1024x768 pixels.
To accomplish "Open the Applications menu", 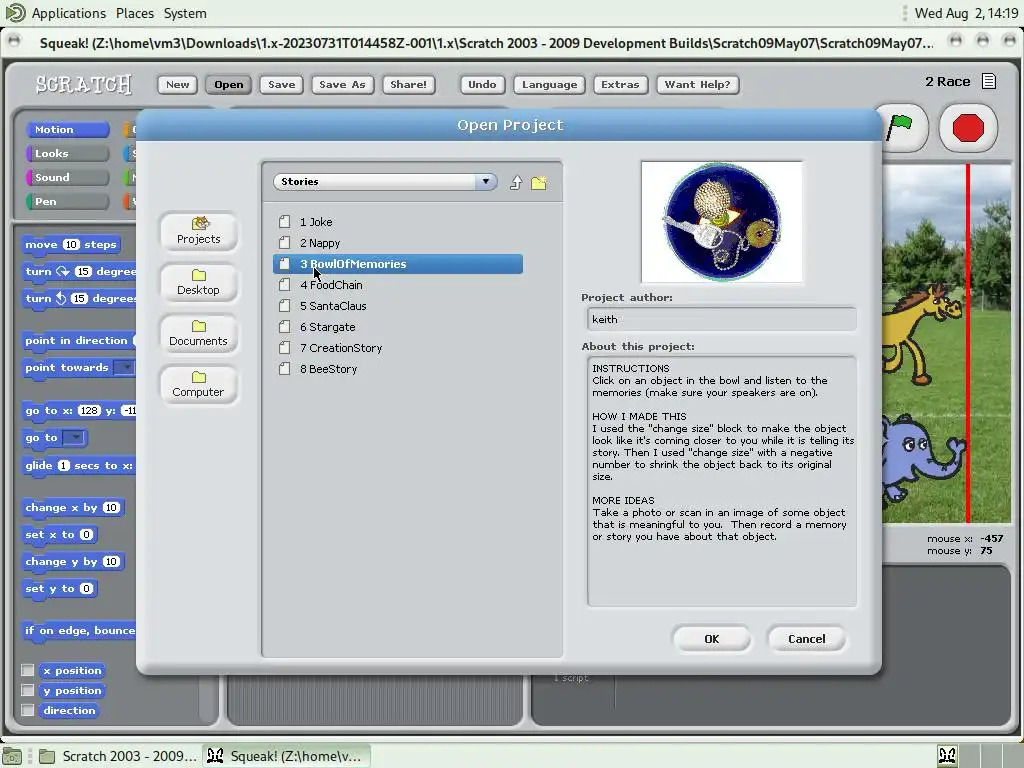I will (x=69, y=13).
